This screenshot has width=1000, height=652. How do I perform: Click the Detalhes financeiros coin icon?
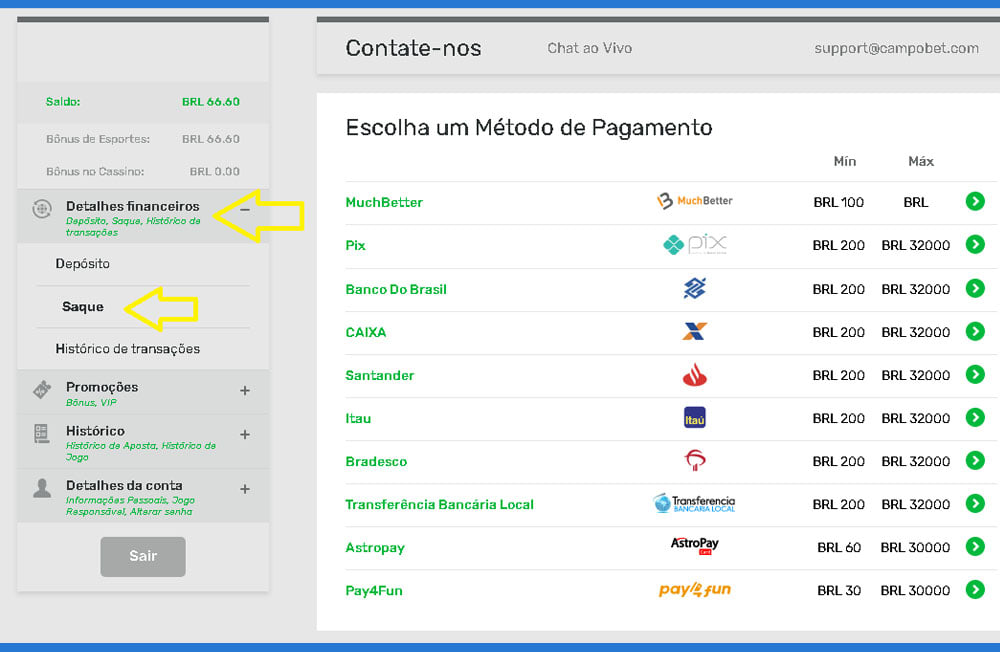(42, 209)
